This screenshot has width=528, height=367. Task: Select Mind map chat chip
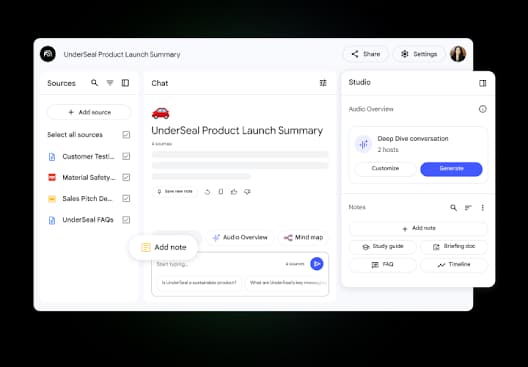[303, 237]
